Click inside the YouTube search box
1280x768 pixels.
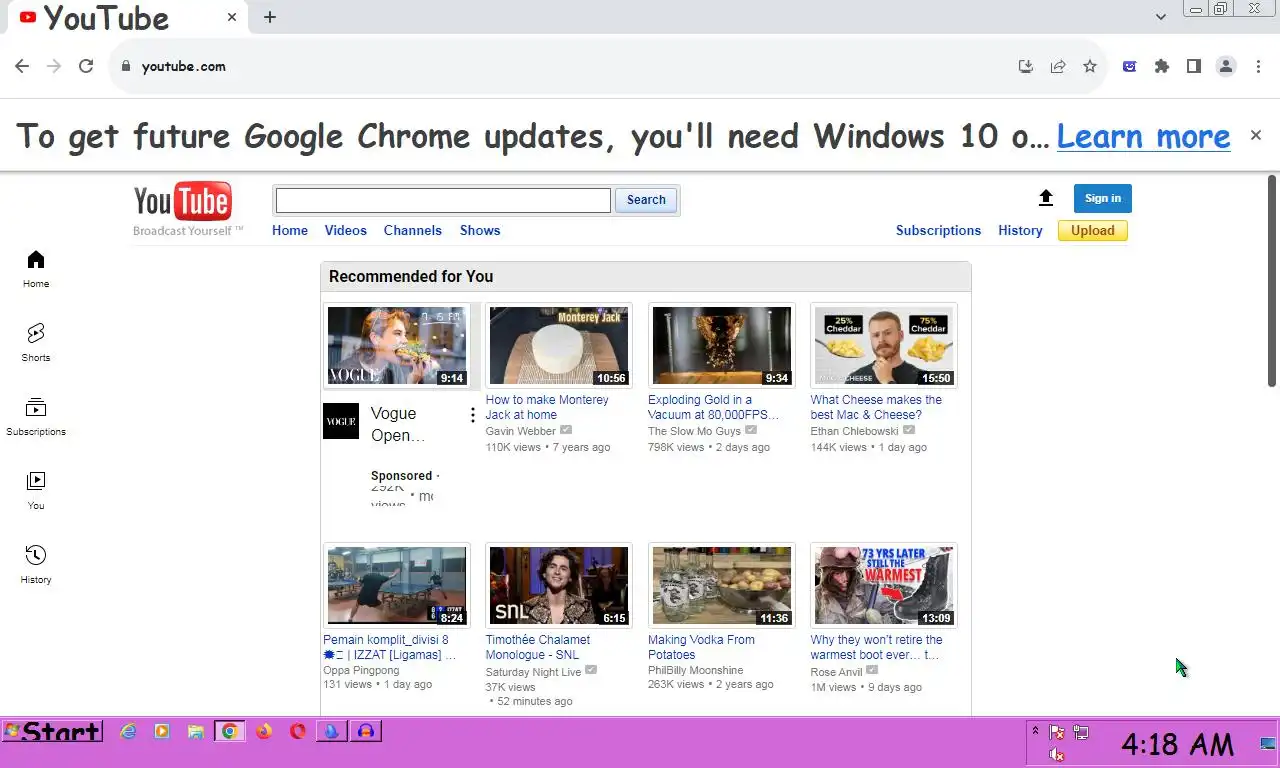point(443,200)
